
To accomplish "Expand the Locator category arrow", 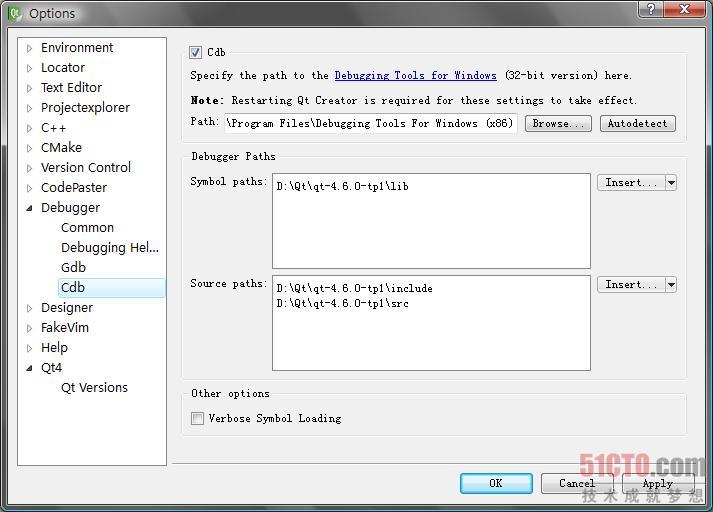I will click(x=30, y=68).
